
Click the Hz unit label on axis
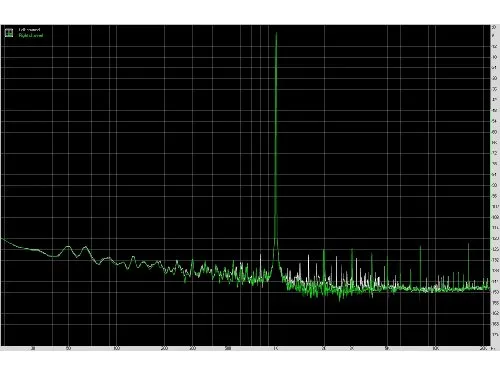pos(493,349)
